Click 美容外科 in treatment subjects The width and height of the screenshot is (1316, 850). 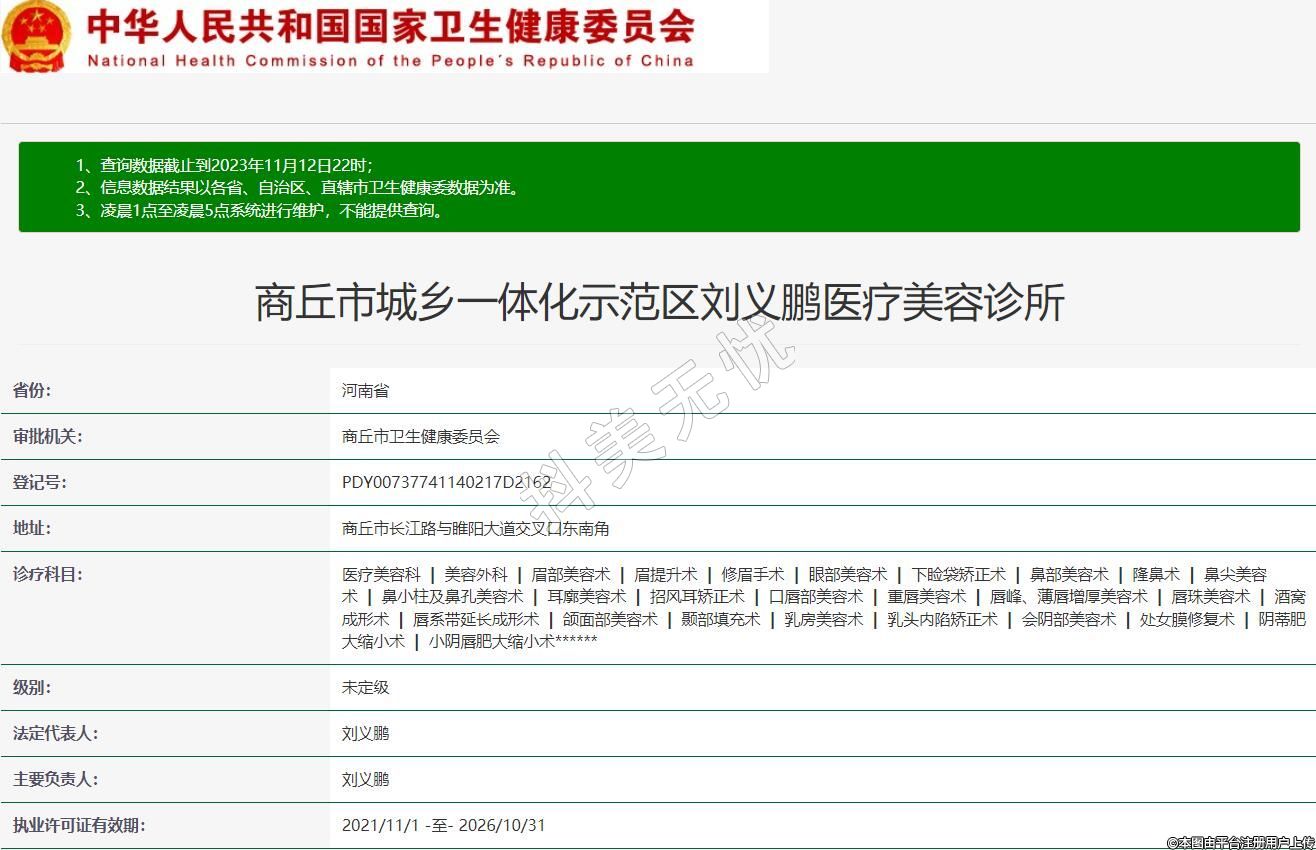coord(476,575)
